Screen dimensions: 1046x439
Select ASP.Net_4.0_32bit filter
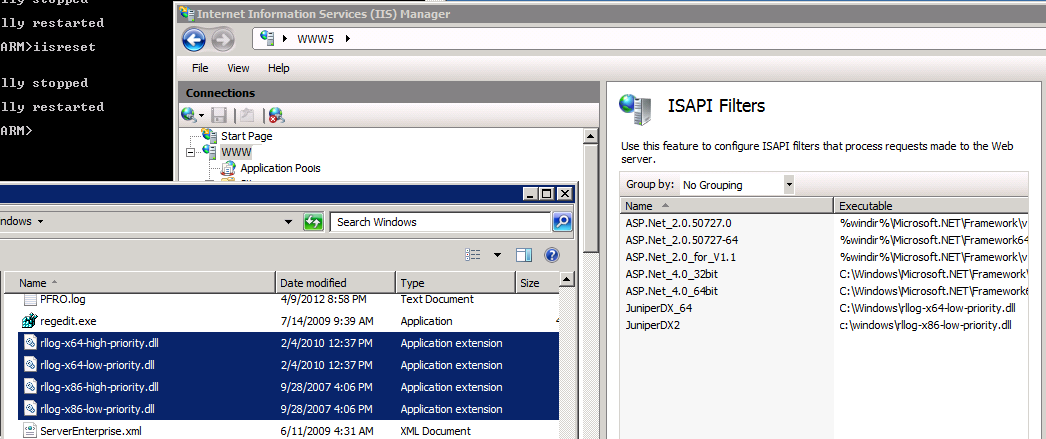click(x=671, y=274)
